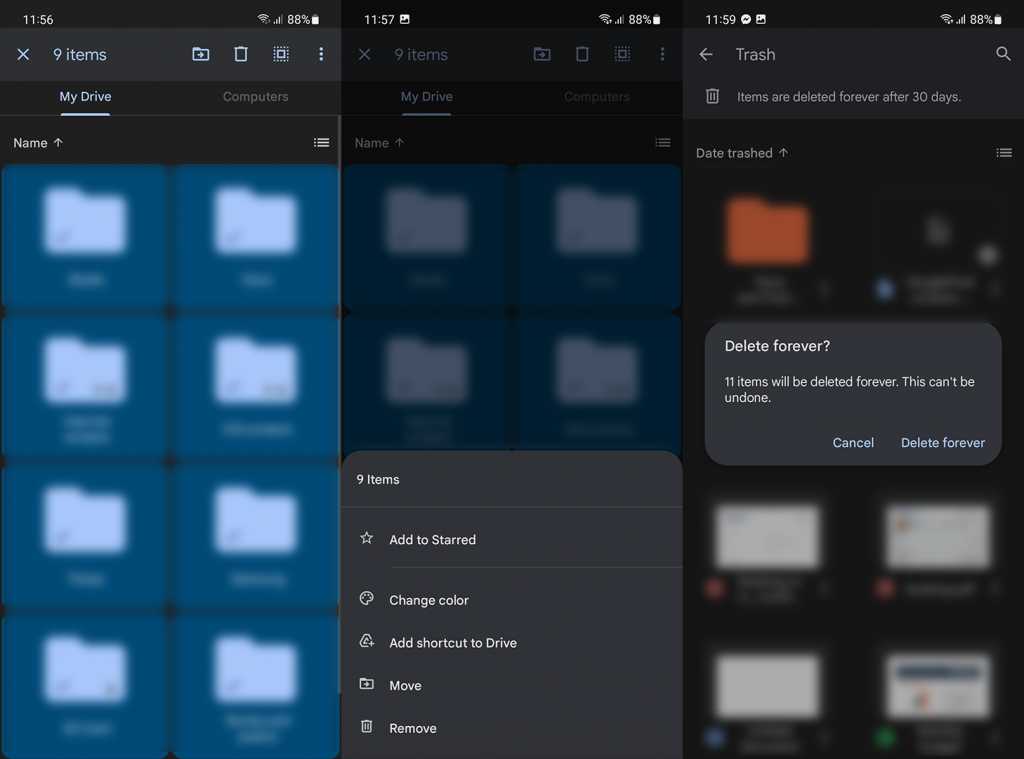The width and height of the screenshot is (1024, 759).
Task: Tap select-all icon in left screen toolbar
Action: pos(281,54)
